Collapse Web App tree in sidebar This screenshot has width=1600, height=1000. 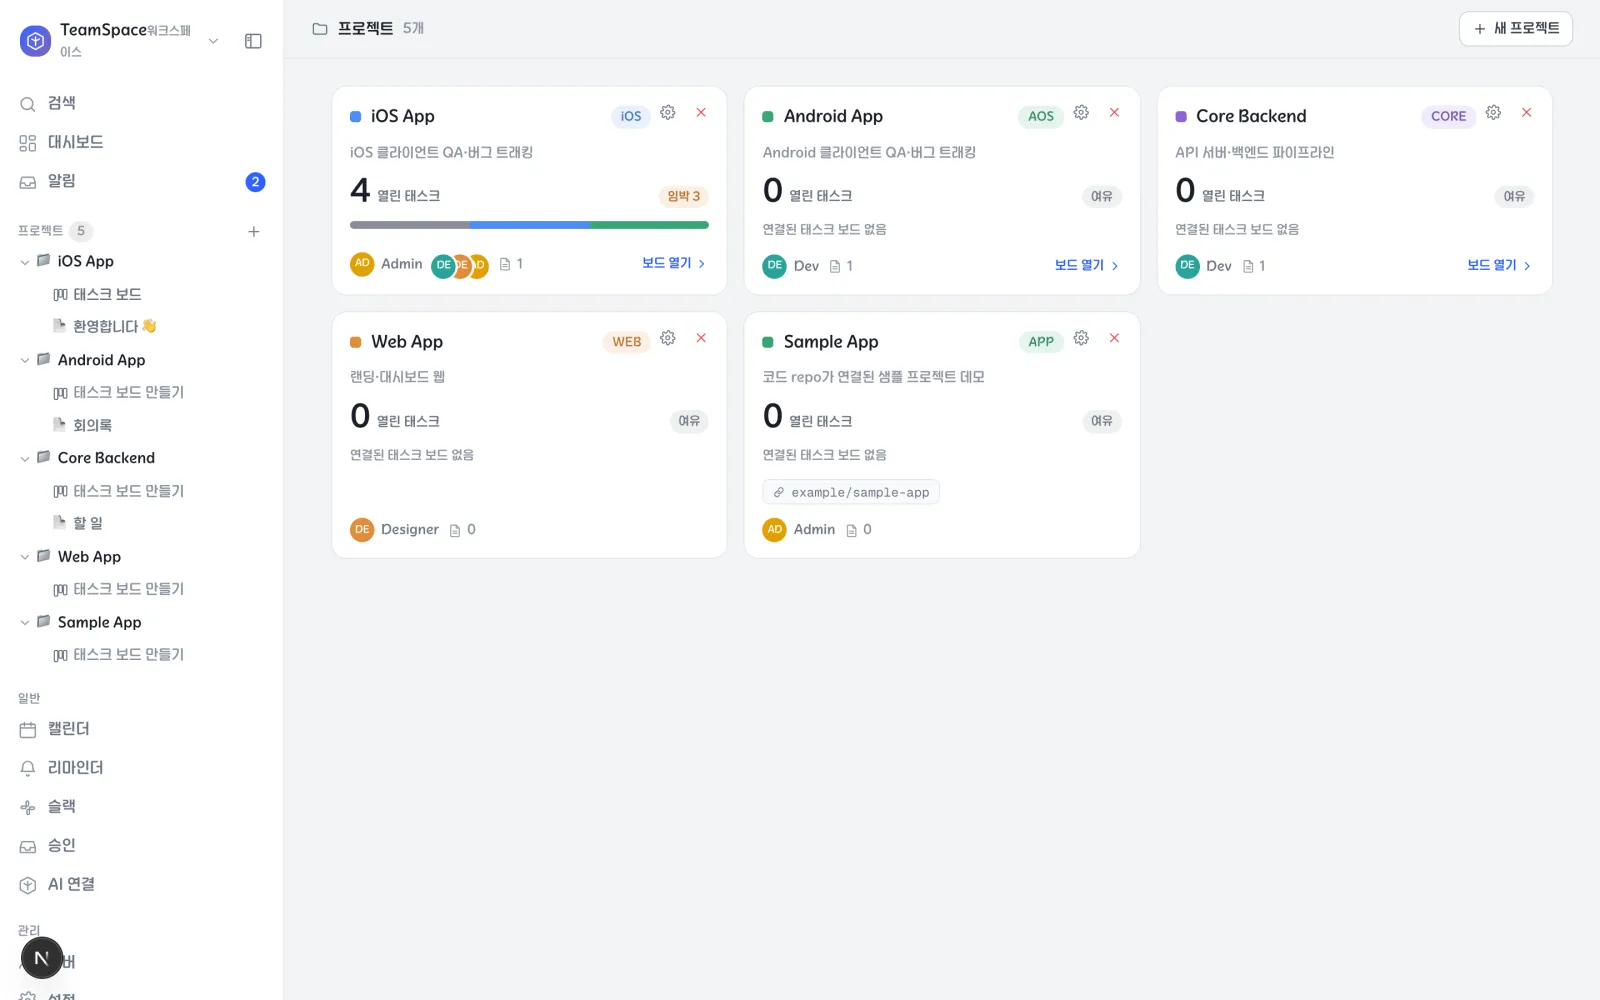25,557
